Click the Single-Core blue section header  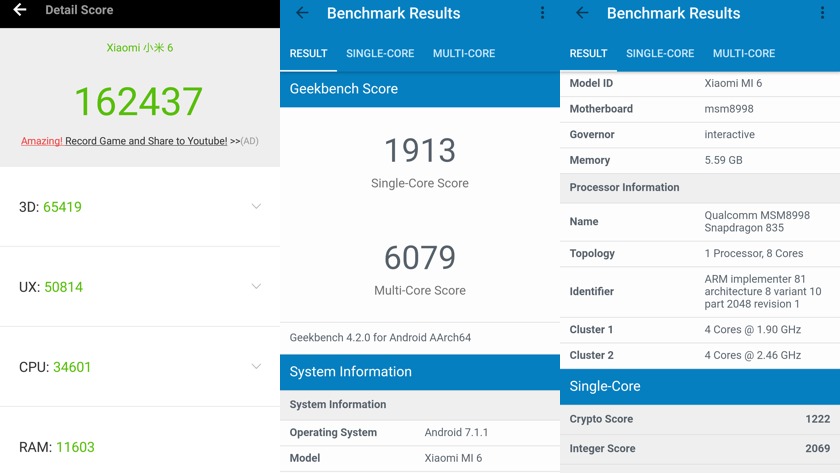(x=700, y=387)
